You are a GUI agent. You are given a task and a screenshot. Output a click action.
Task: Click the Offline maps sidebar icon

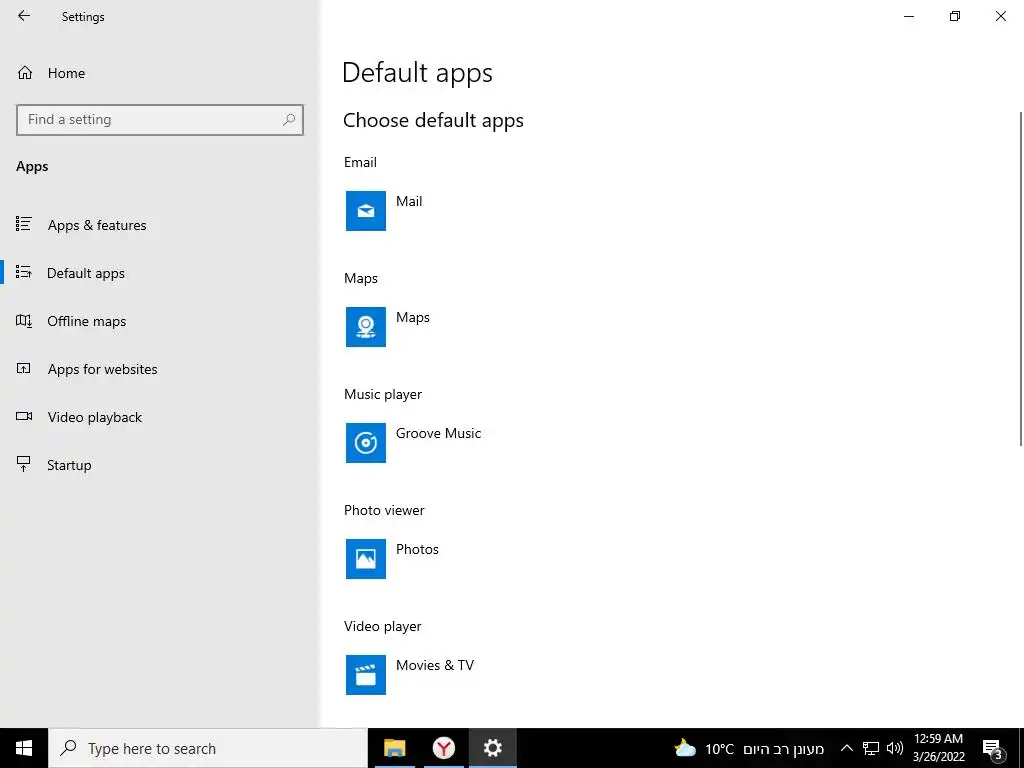(24, 321)
